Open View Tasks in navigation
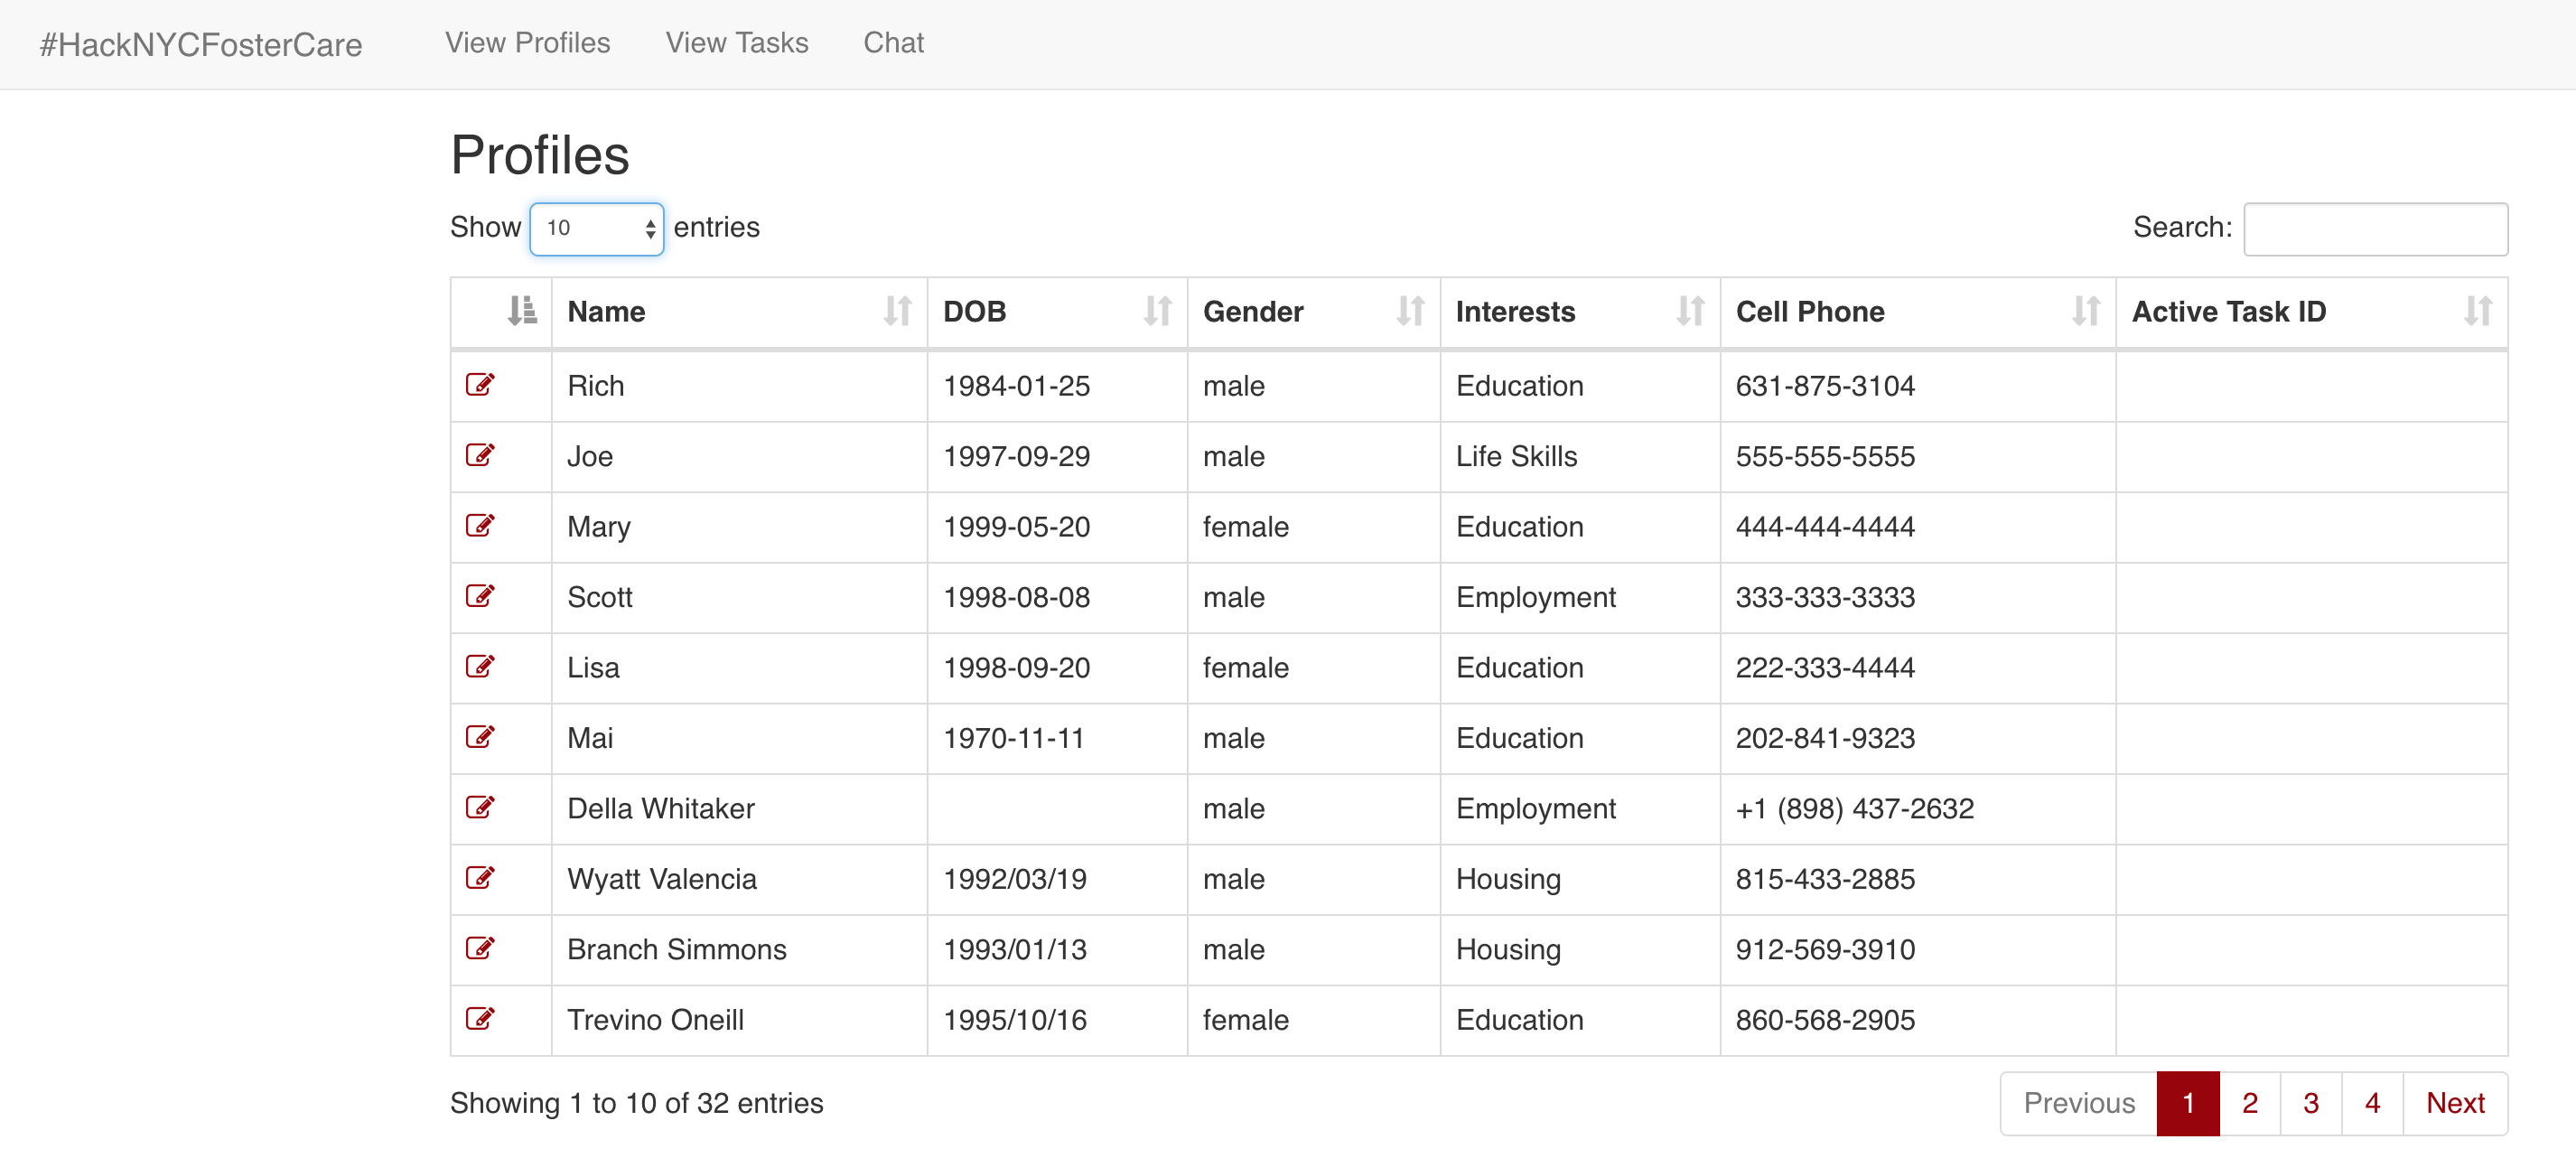 (x=737, y=43)
